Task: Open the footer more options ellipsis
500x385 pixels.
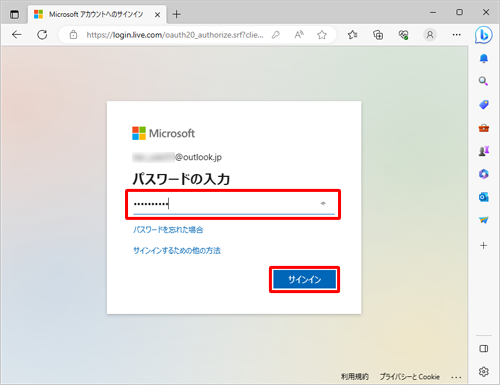Action: click(x=456, y=377)
